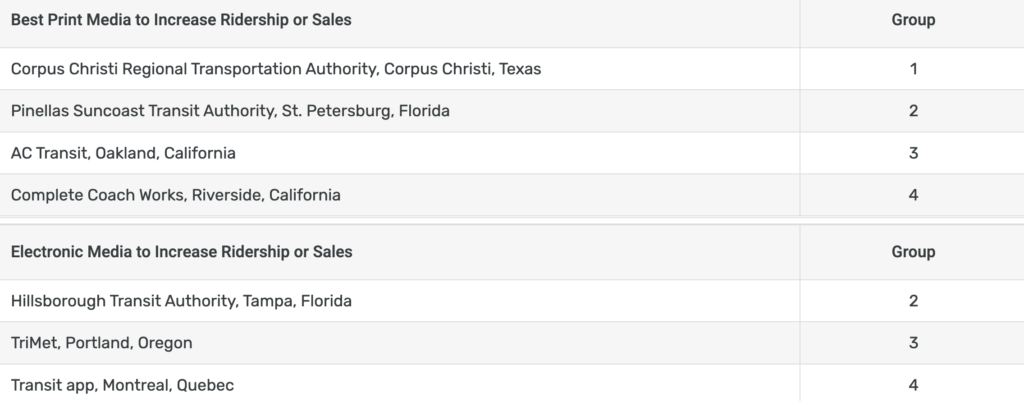Click group number 1 for Corpus Christi
This screenshot has width=1024, height=401.
913,69
